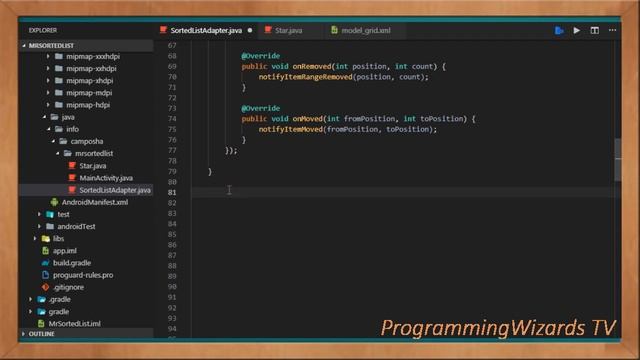
Task: Click notifyItemMoved call on line 75
Action: tap(290, 129)
